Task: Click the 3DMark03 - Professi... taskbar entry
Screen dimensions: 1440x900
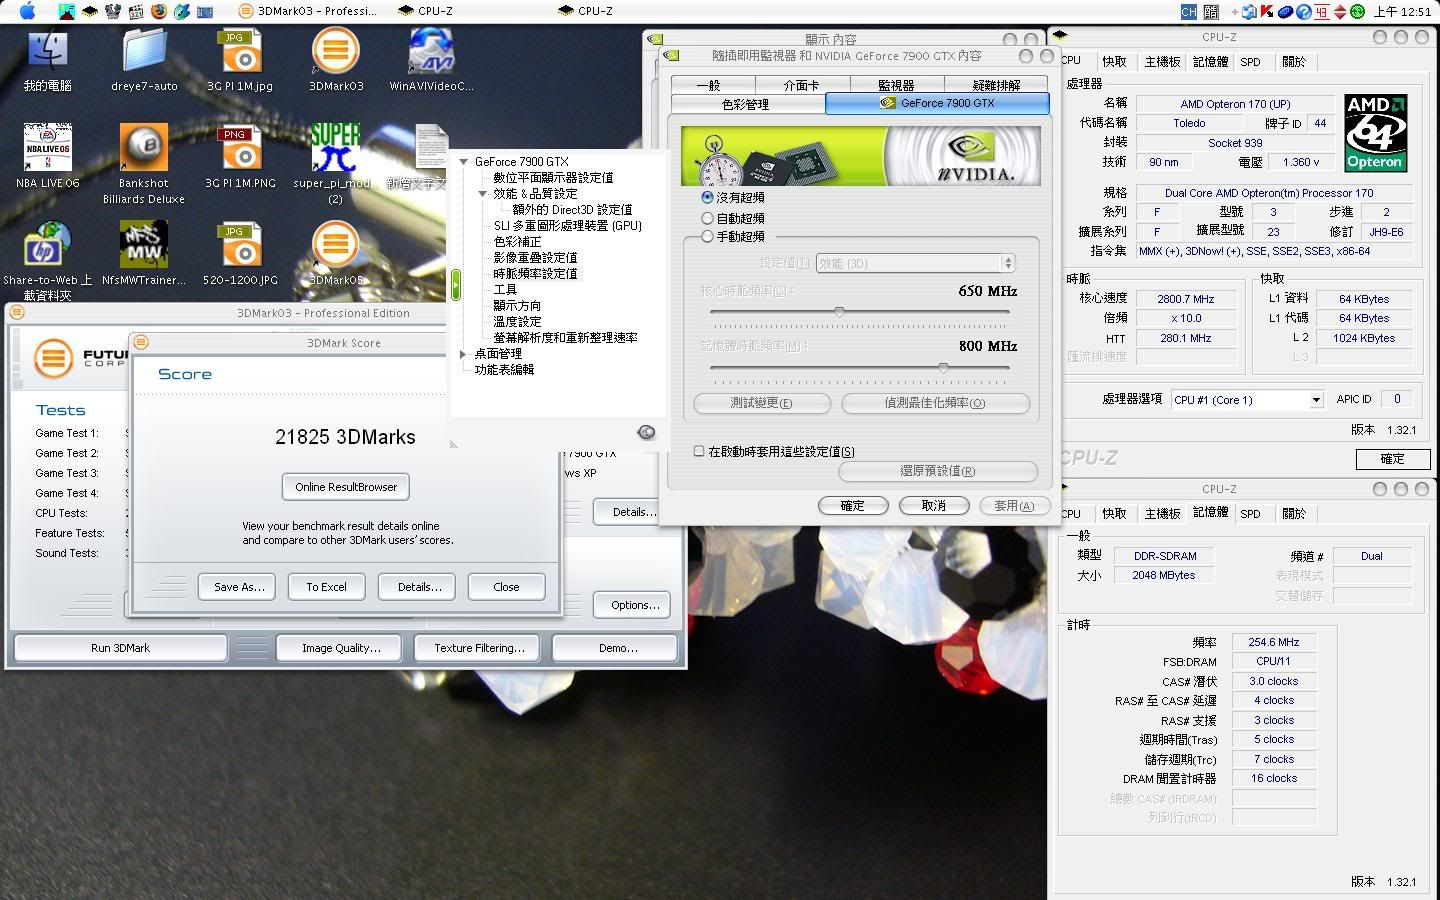Action: [x=308, y=11]
